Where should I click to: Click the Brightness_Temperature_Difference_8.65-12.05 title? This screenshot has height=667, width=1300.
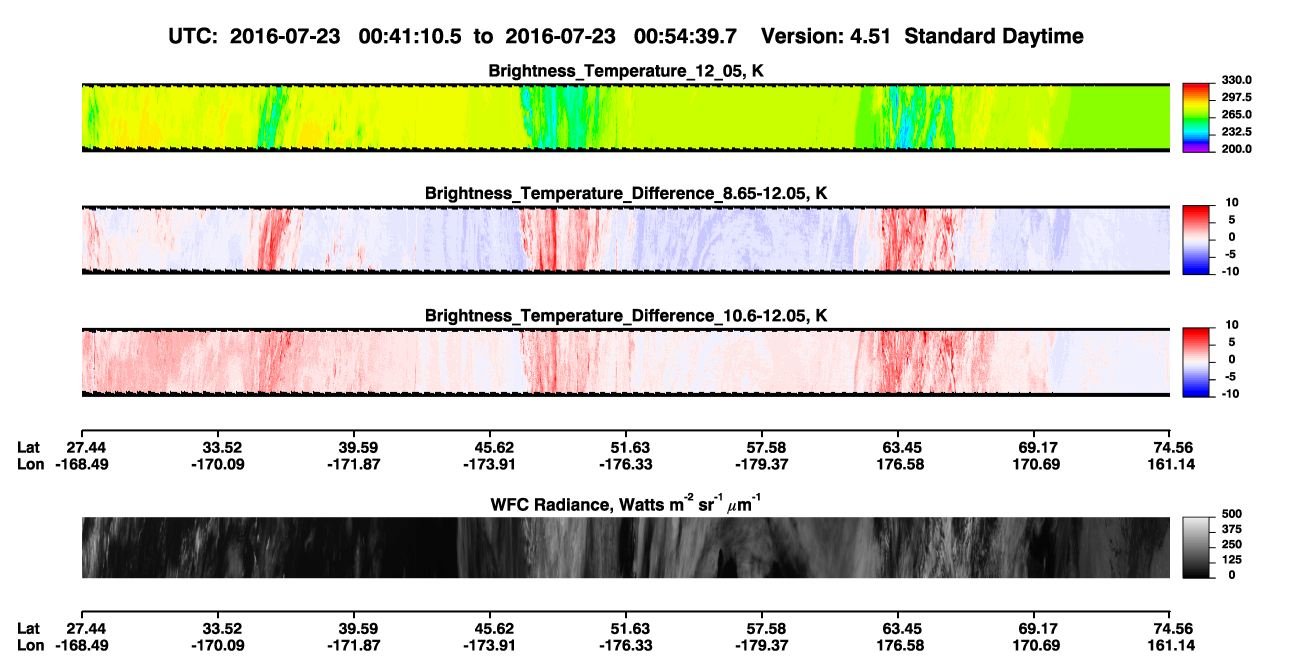626,193
